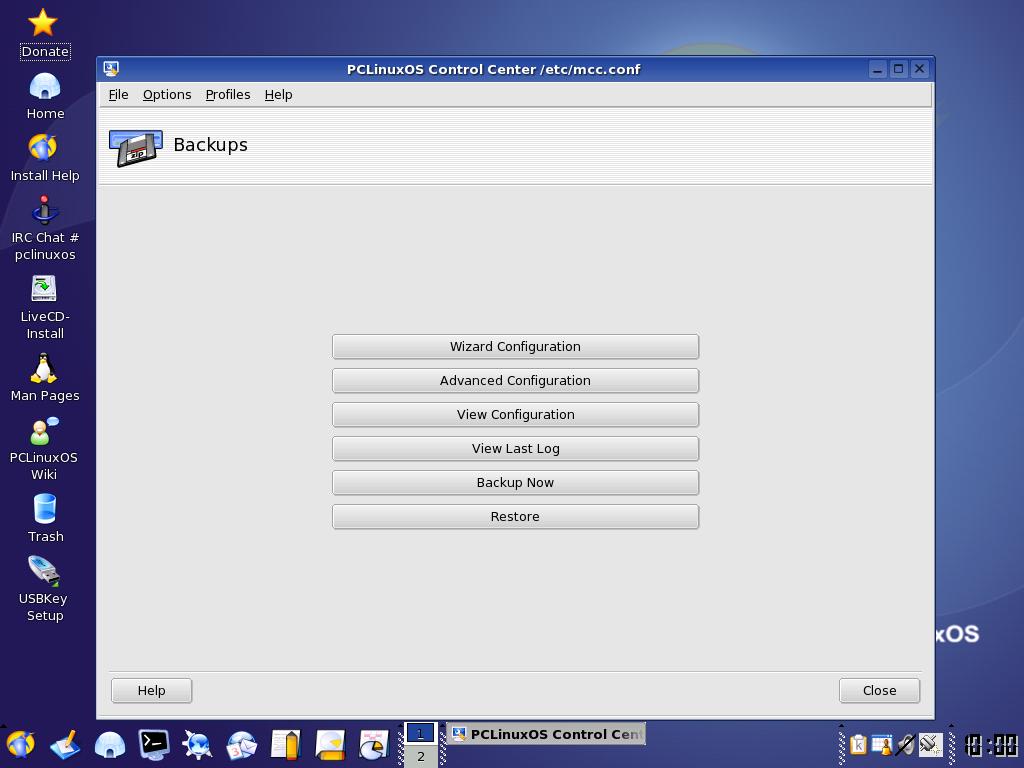This screenshot has width=1024, height=768.
Task: Click the Control Center title bar icon
Action: (x=111, y=69)
